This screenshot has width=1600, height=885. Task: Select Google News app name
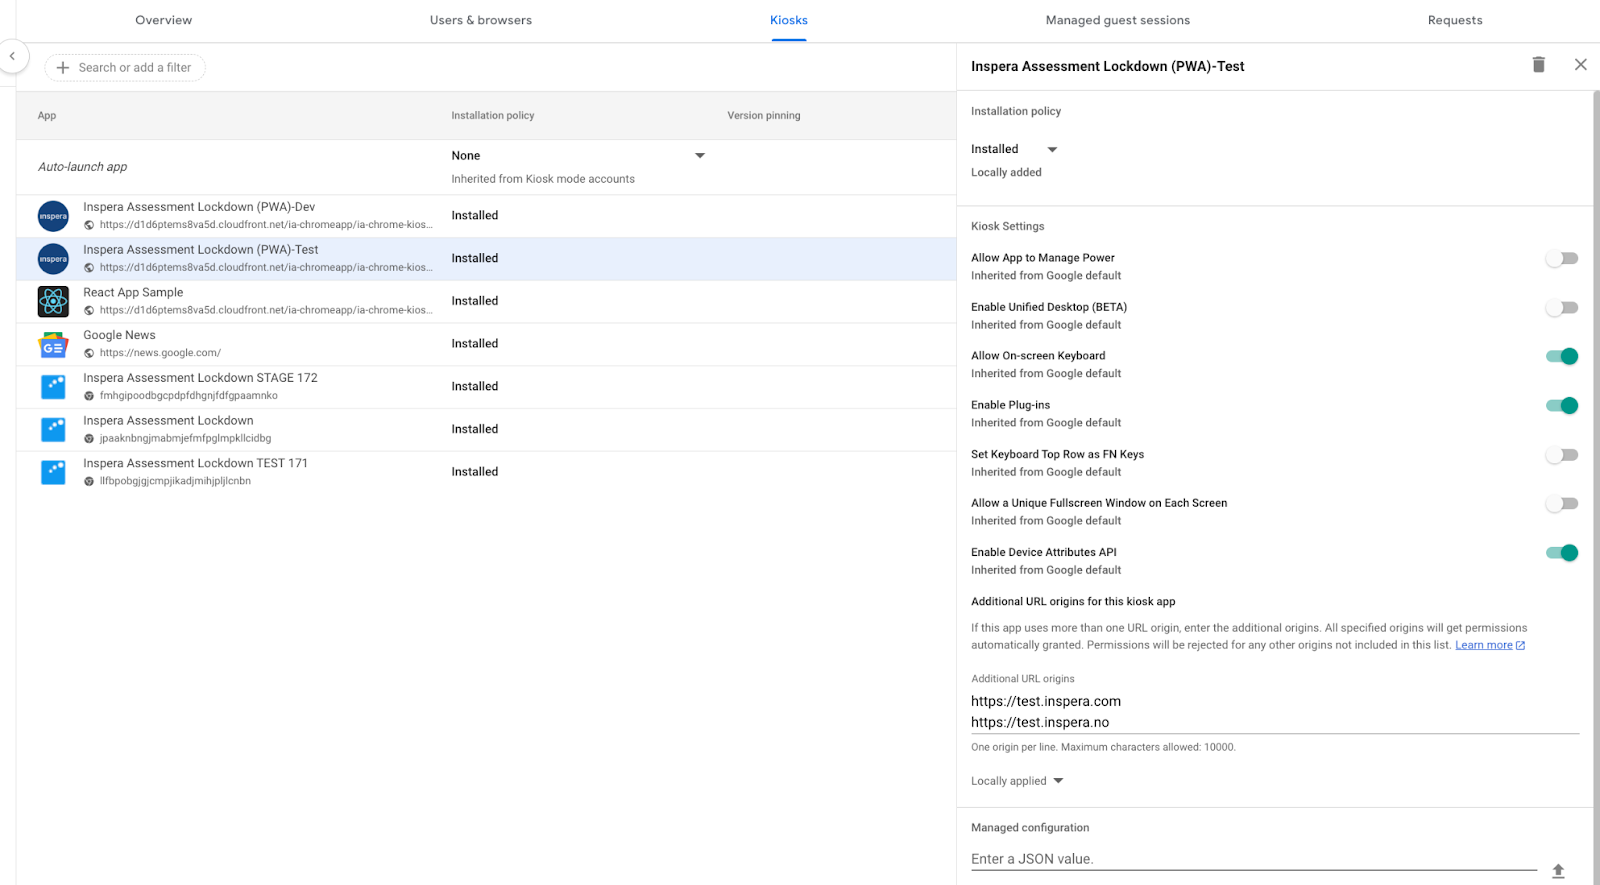coord(119,335)
